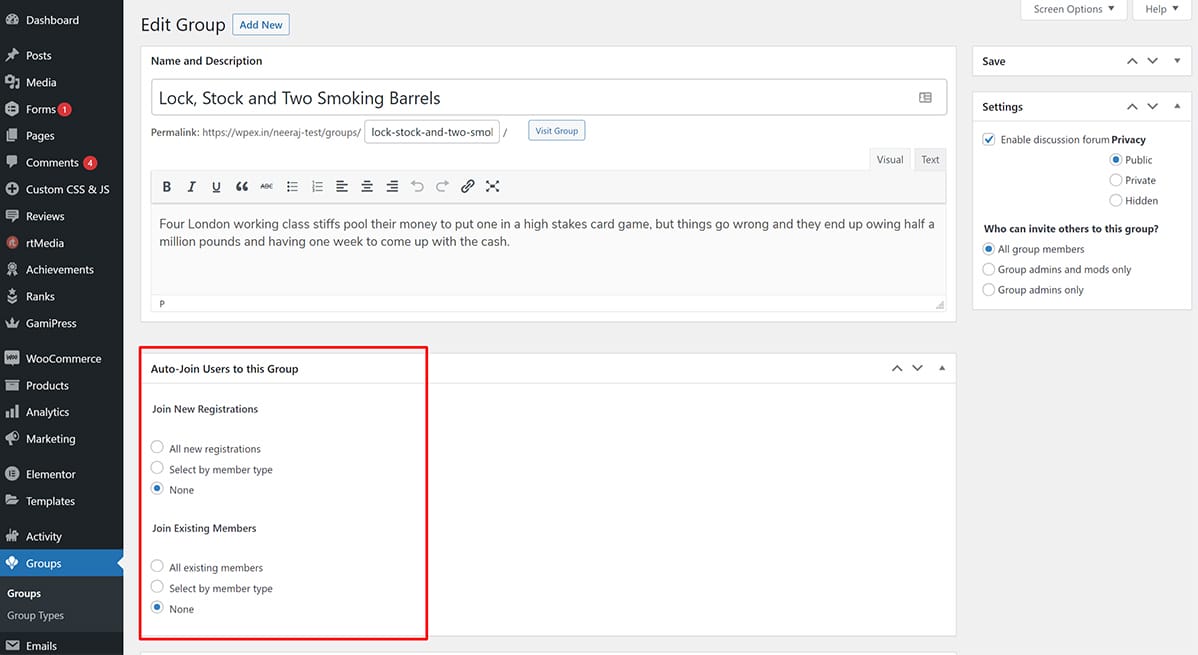Insert a bulleted list
The width and height of the screenshot is (1198, 655).
tap(292, 187)
